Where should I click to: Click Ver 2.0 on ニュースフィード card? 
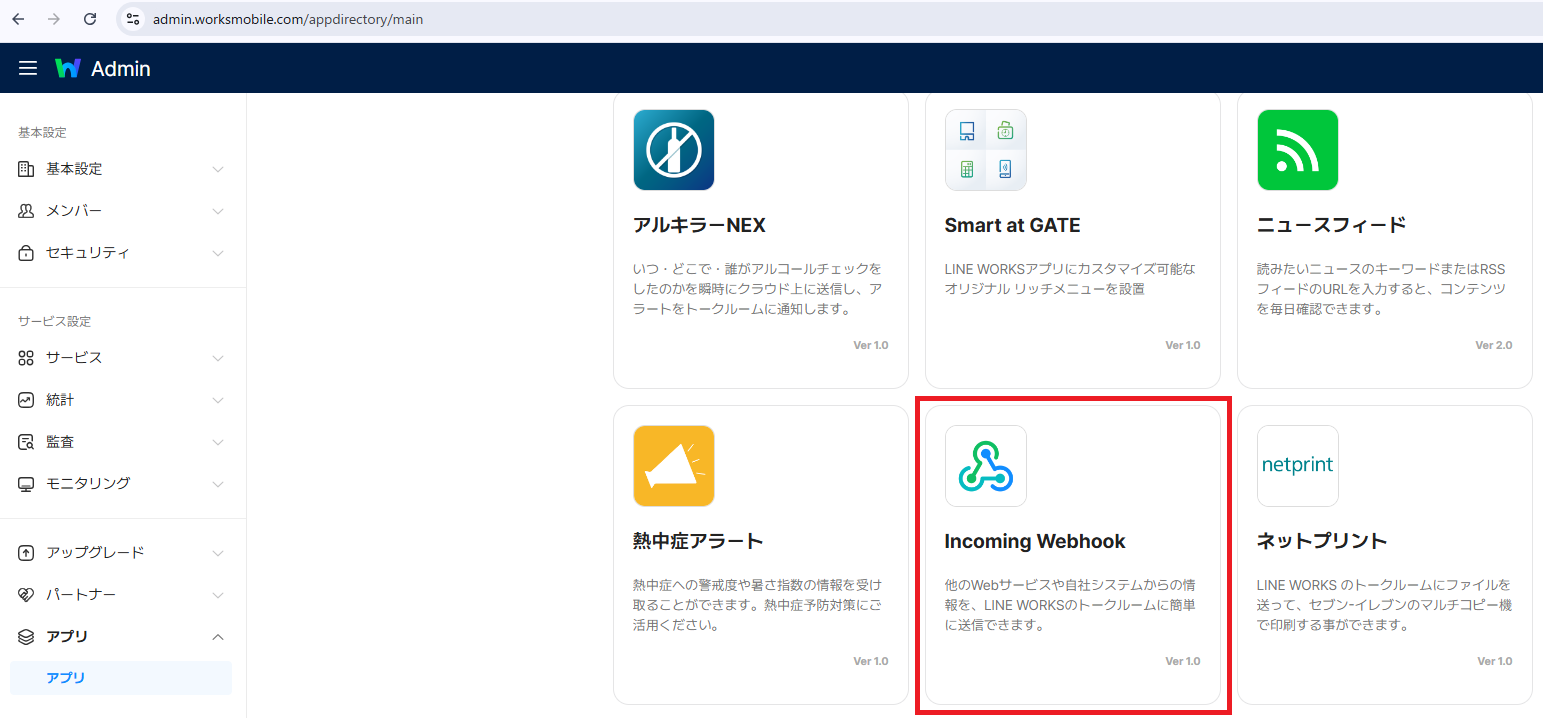[x=1494, y=345]
